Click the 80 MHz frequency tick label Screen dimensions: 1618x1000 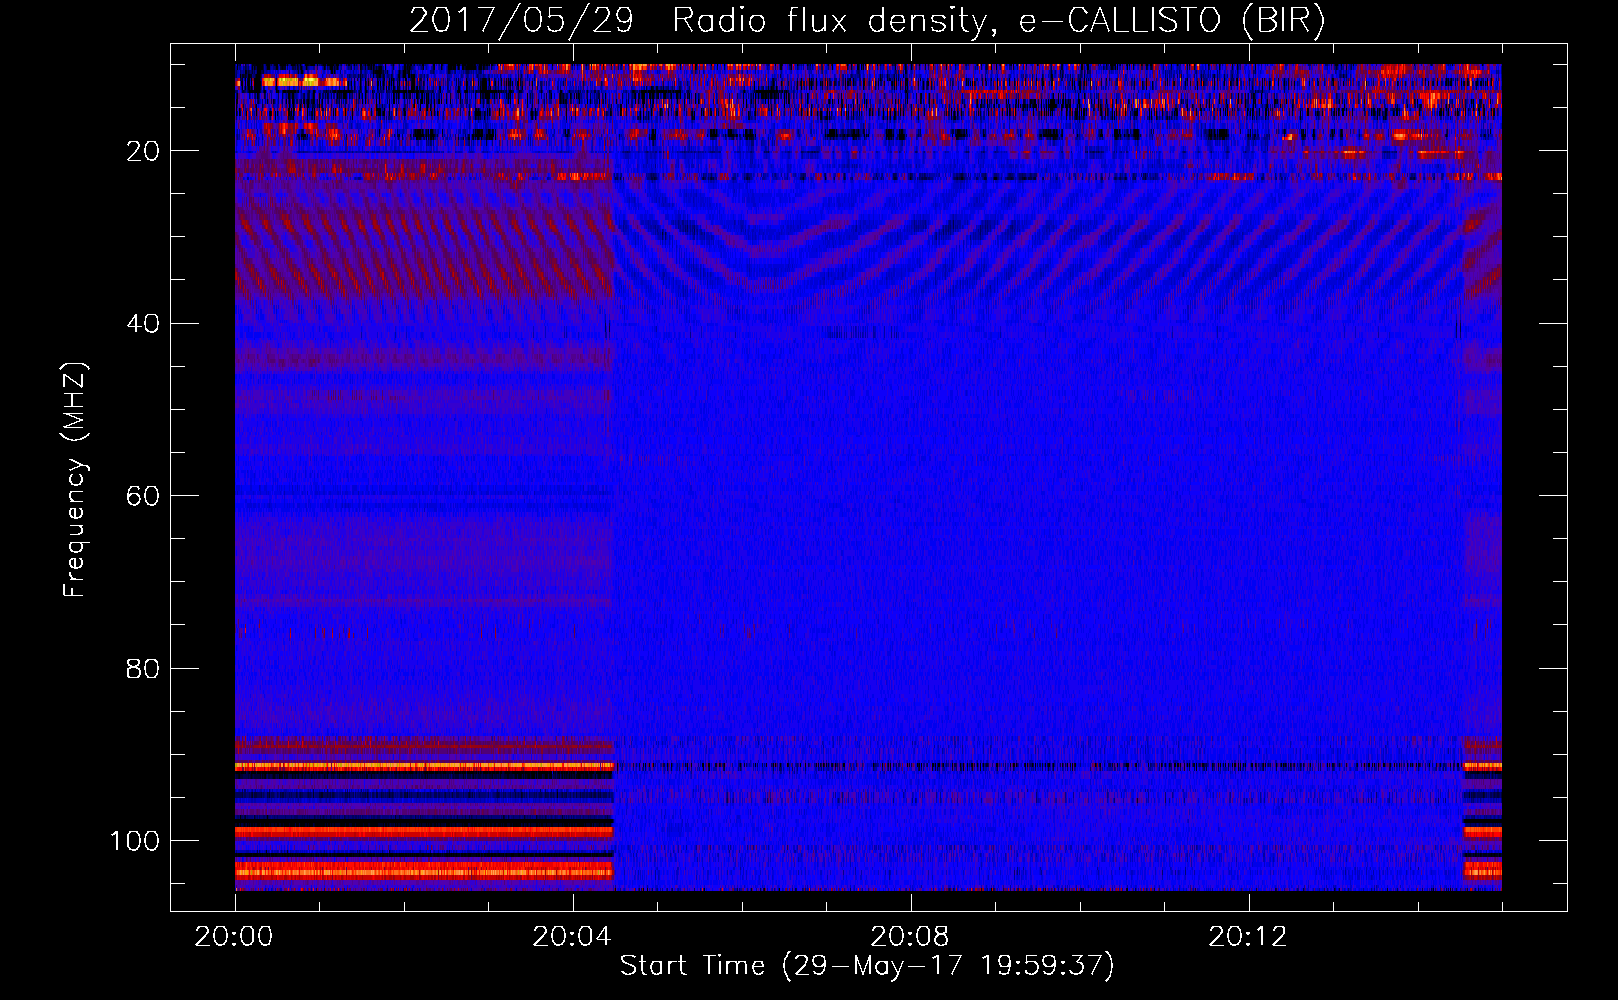tap(143, 668)
